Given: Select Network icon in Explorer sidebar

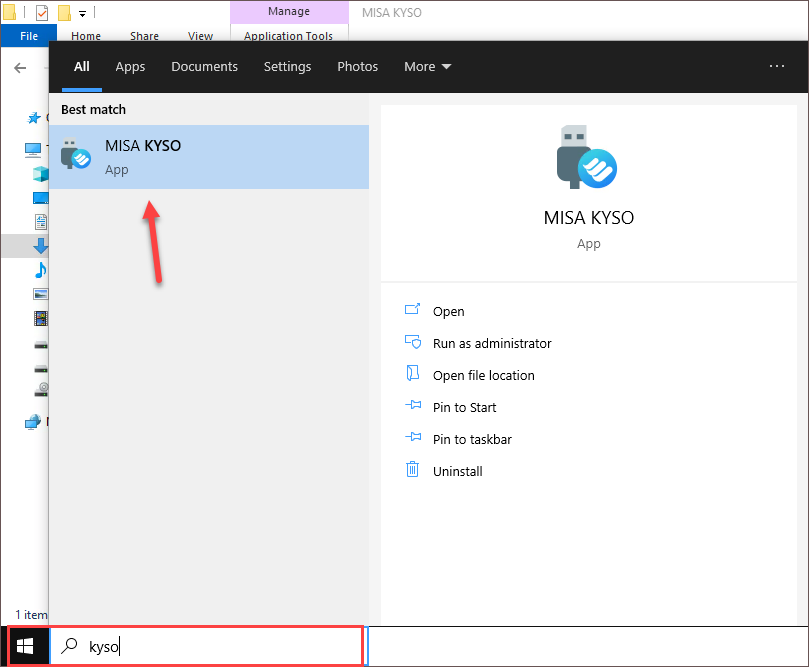Looking at the screenshot, I should [33, 422].
